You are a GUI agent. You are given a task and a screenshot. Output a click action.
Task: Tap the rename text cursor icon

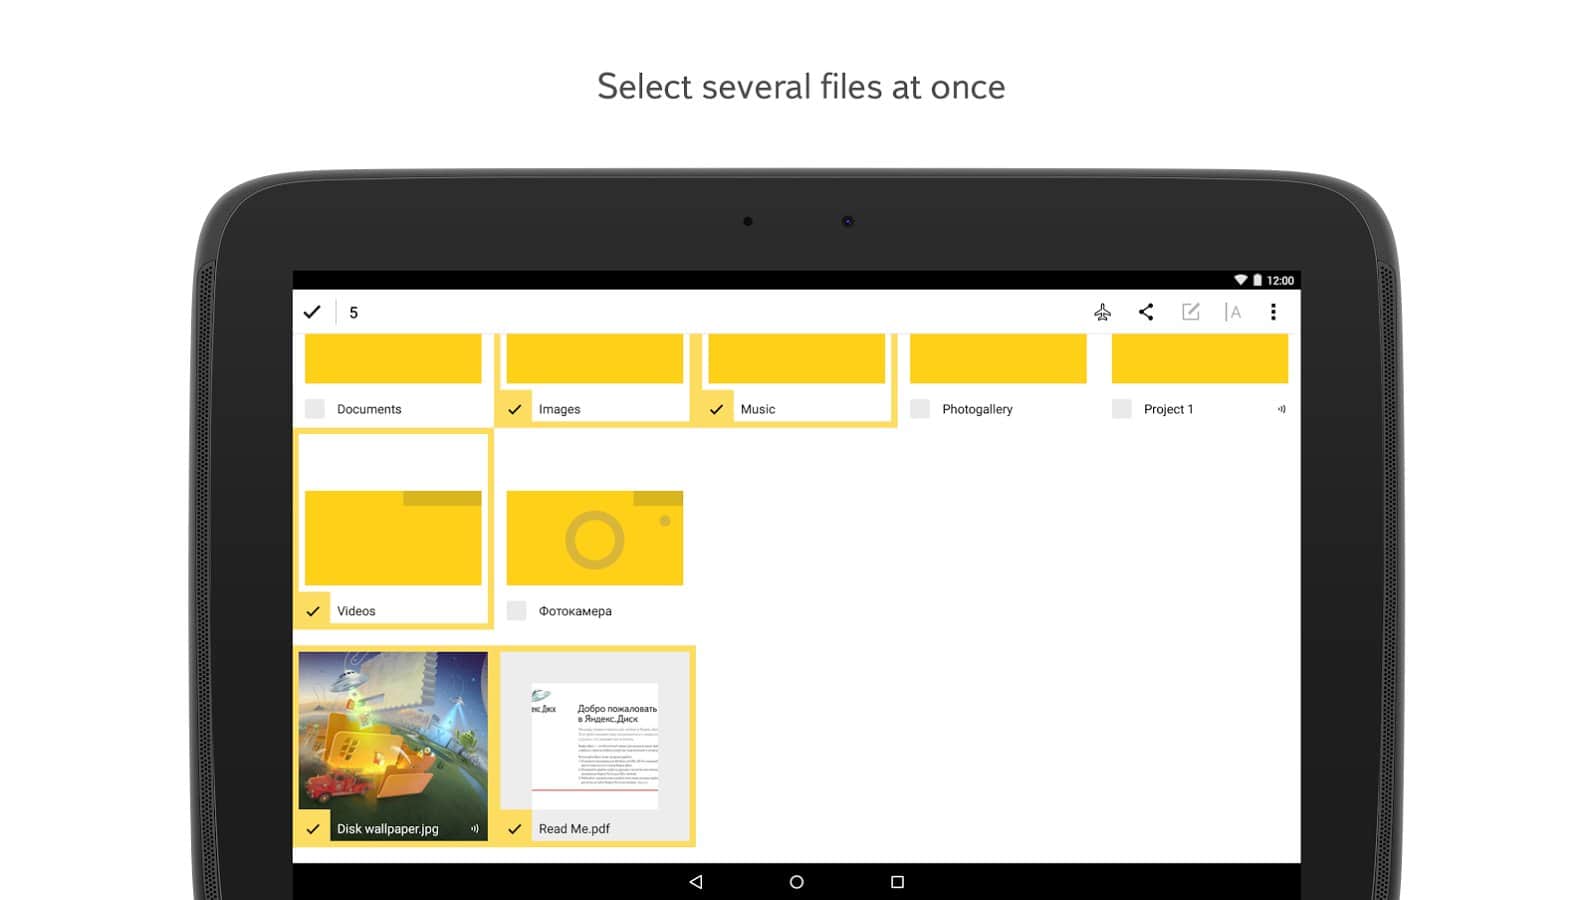tap(1233, 312)
